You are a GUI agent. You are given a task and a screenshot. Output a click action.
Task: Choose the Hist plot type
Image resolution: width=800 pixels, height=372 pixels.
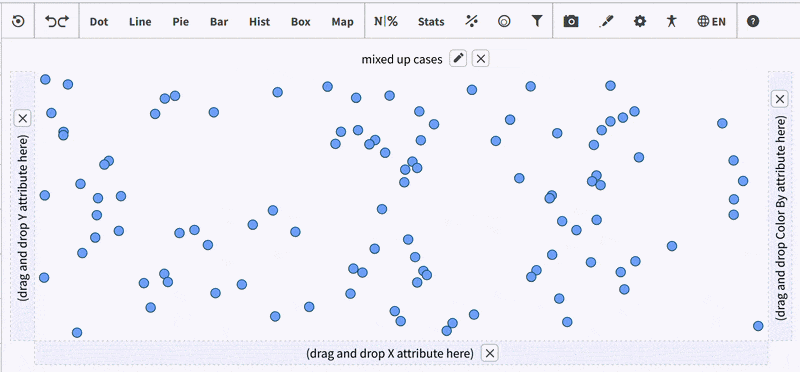point(259,22)
